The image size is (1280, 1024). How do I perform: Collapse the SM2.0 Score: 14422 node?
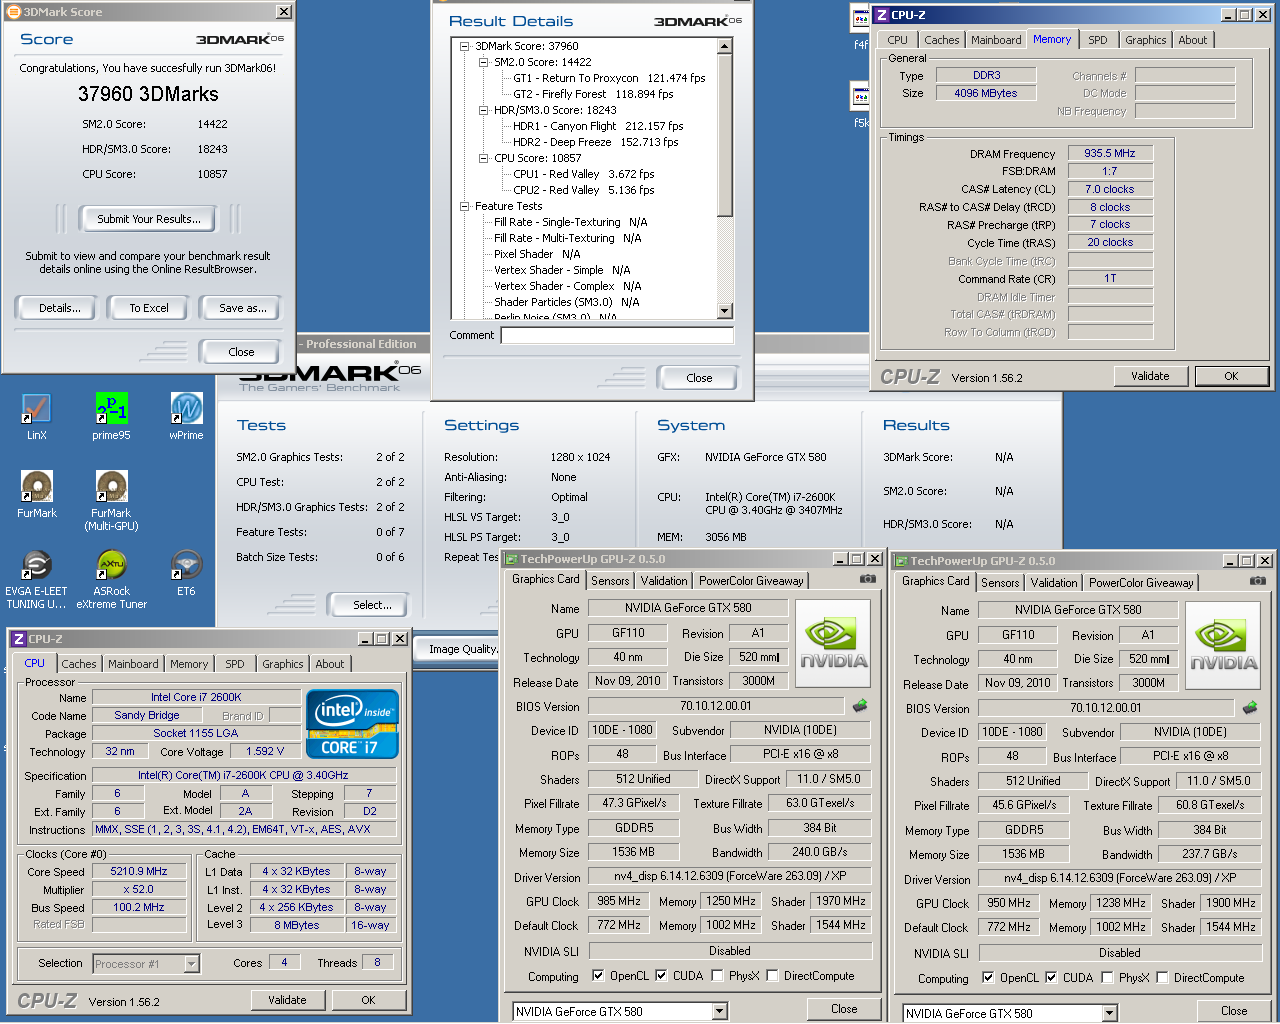(483, 62)
